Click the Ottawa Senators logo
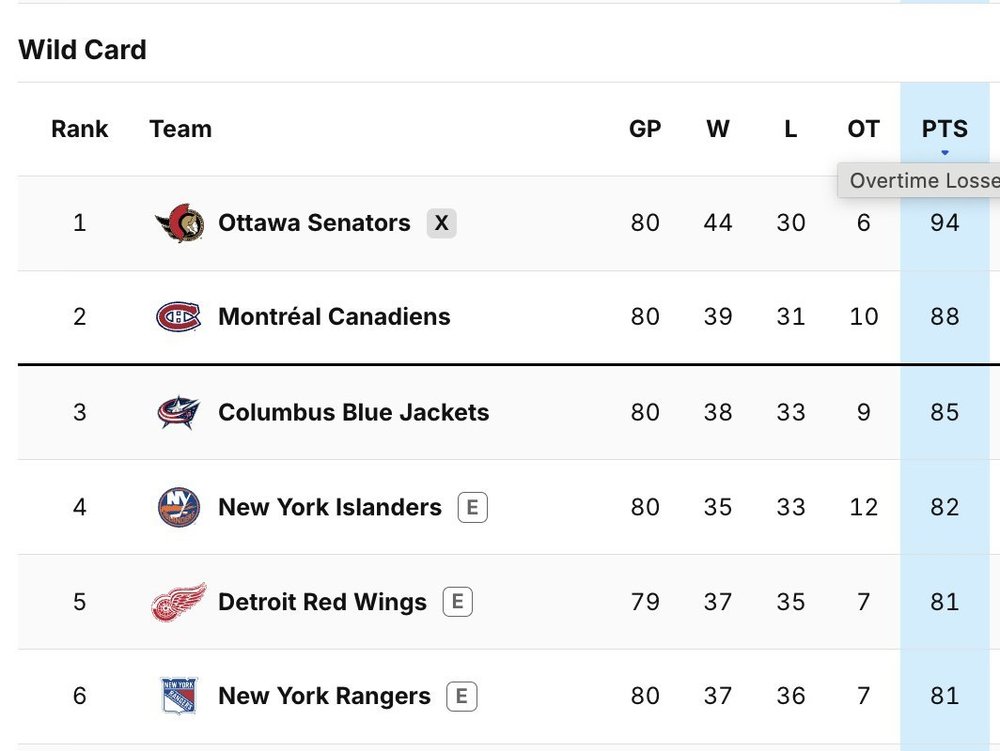The width and height of the screenshot is (1000, 751). 179,223
